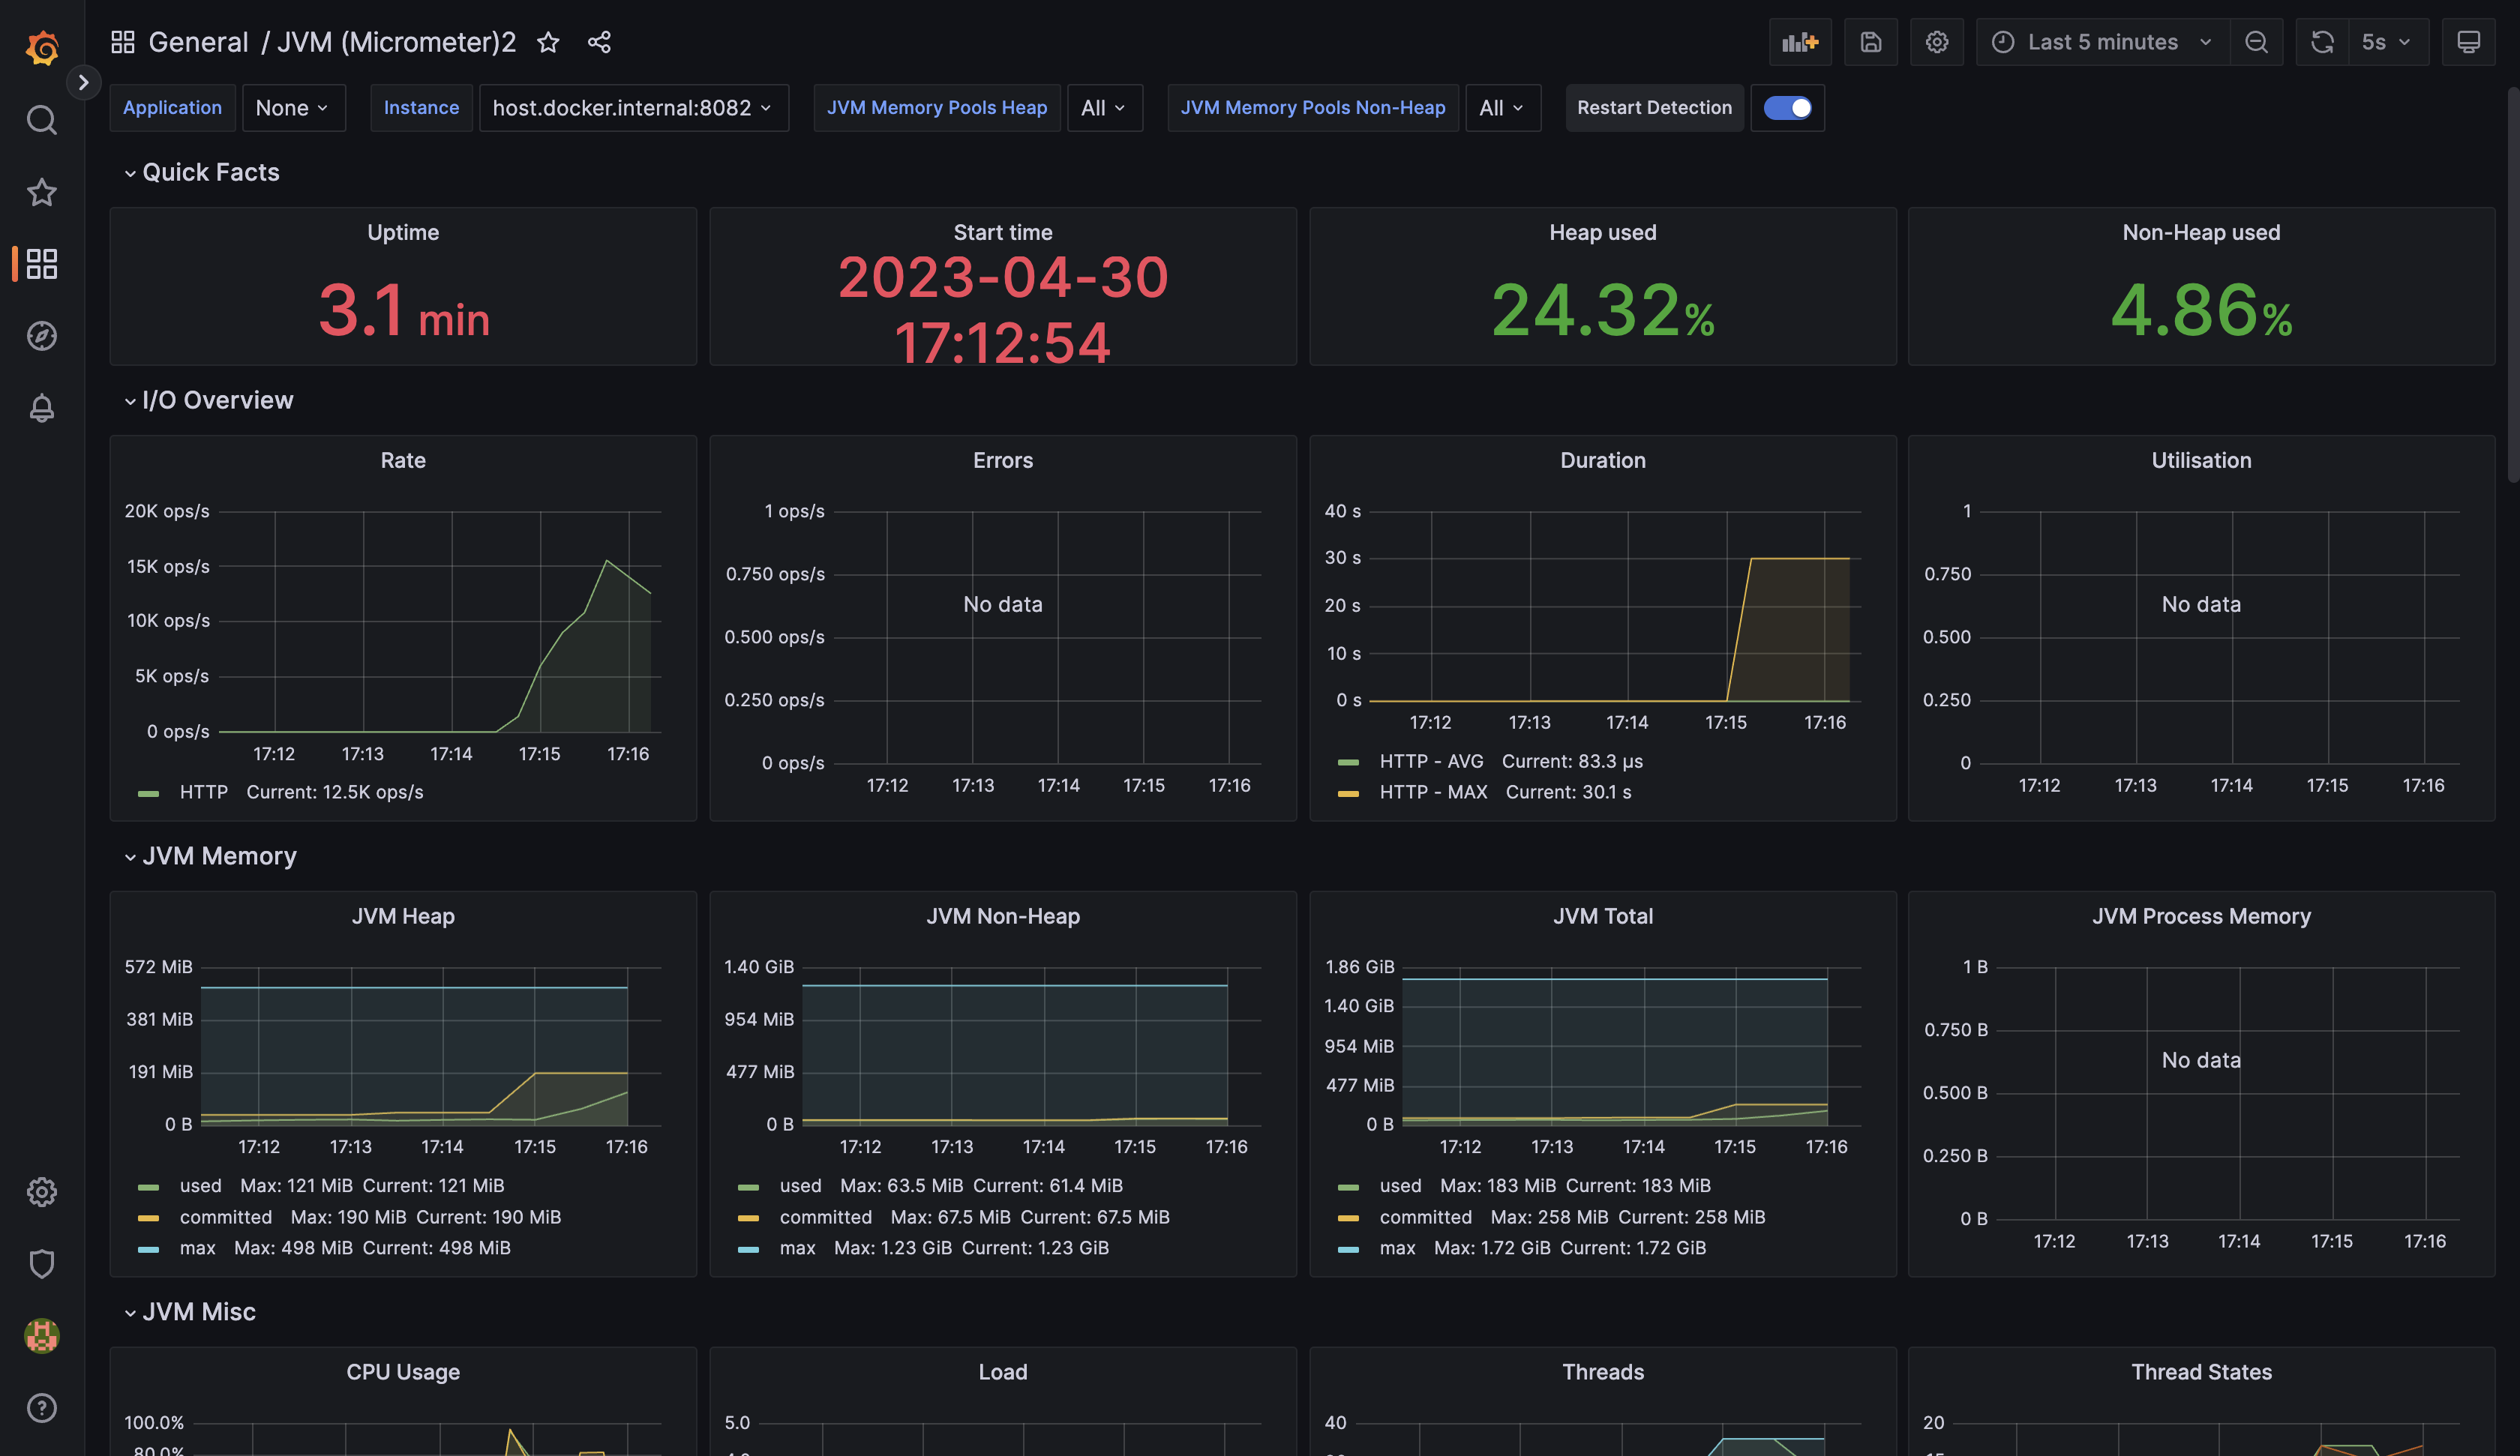Screen dimensions: 2520x1456
Task: Star this dashboard as favorite
Action: (548, 42)
